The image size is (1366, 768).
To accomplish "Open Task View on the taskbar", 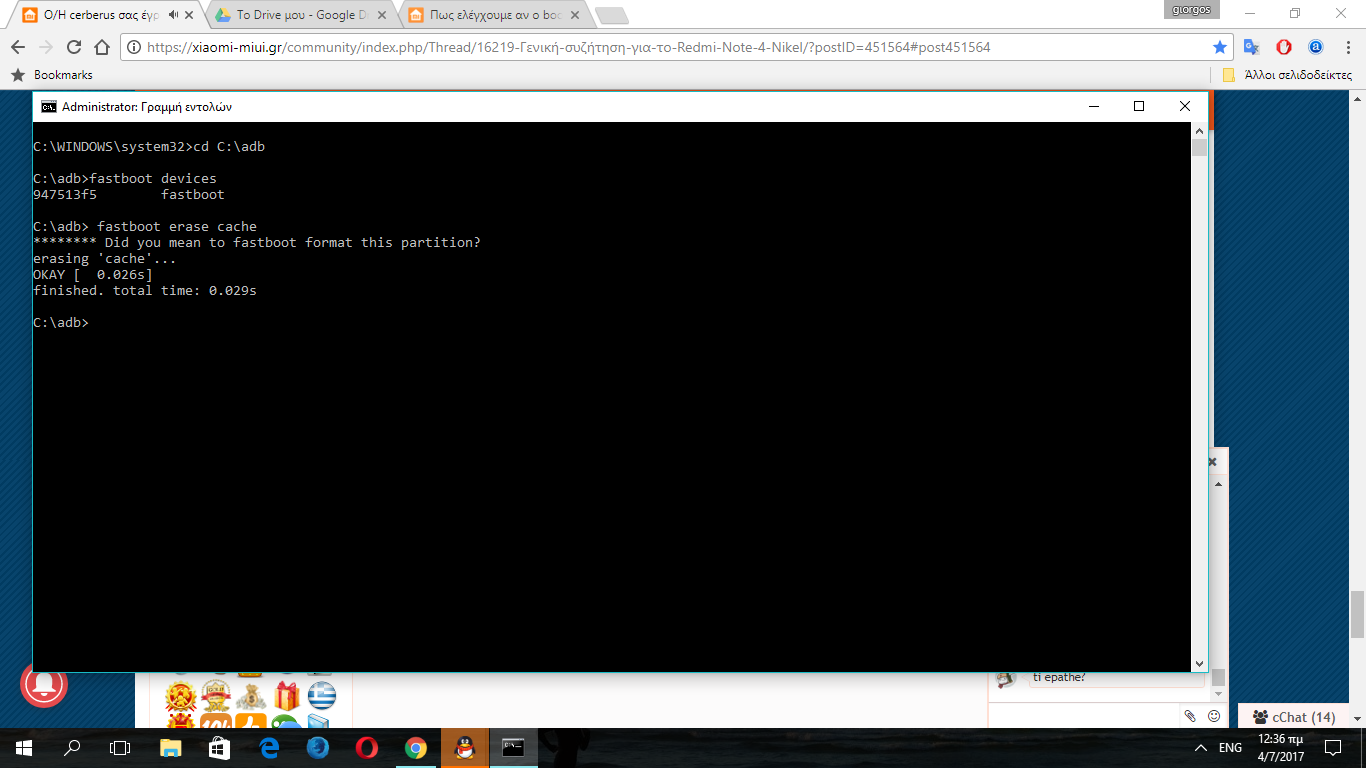I will [120, 747].
